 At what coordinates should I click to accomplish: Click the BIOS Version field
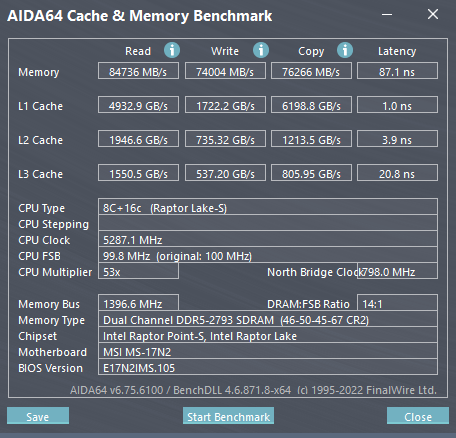(268, 367)
